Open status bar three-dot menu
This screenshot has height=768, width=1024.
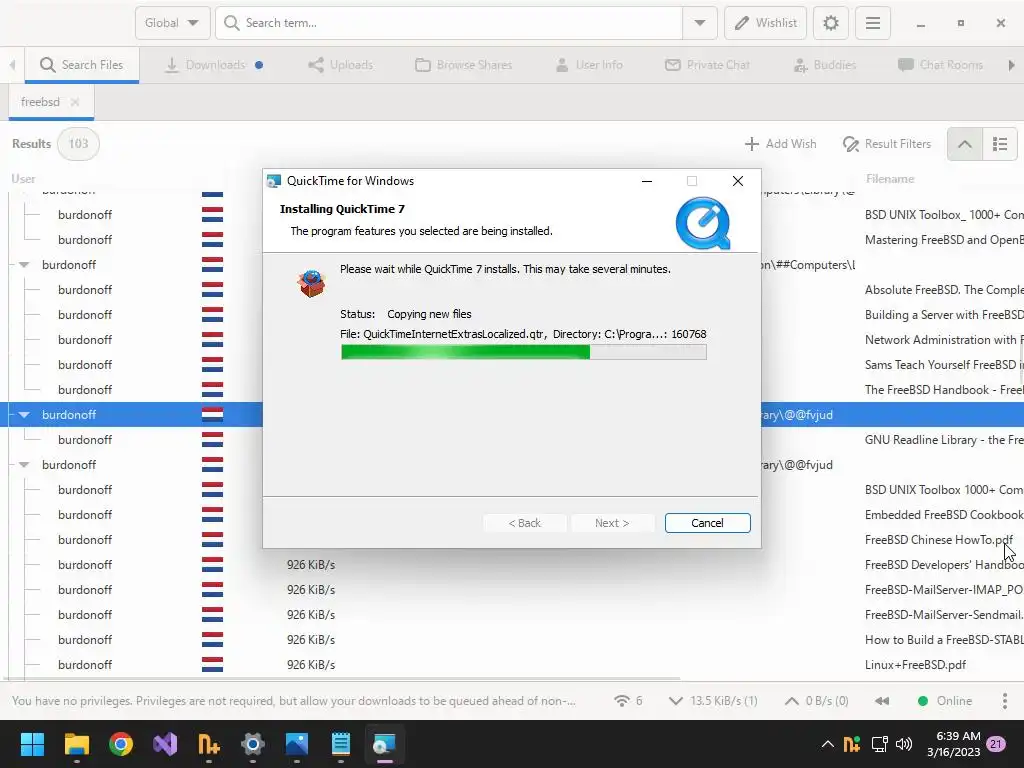(x=1004, y=701)
